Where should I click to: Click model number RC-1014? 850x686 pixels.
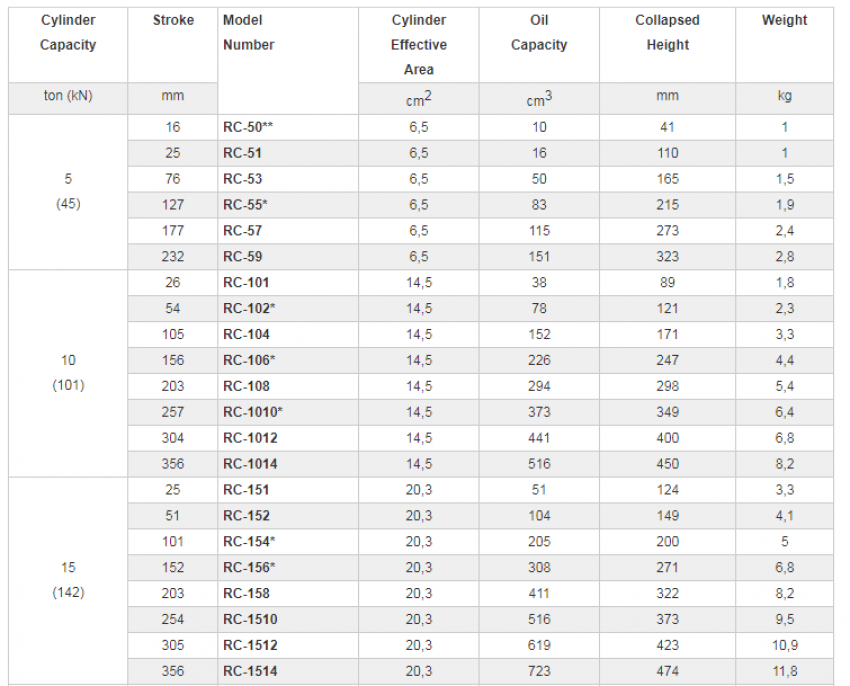[250, 464]
